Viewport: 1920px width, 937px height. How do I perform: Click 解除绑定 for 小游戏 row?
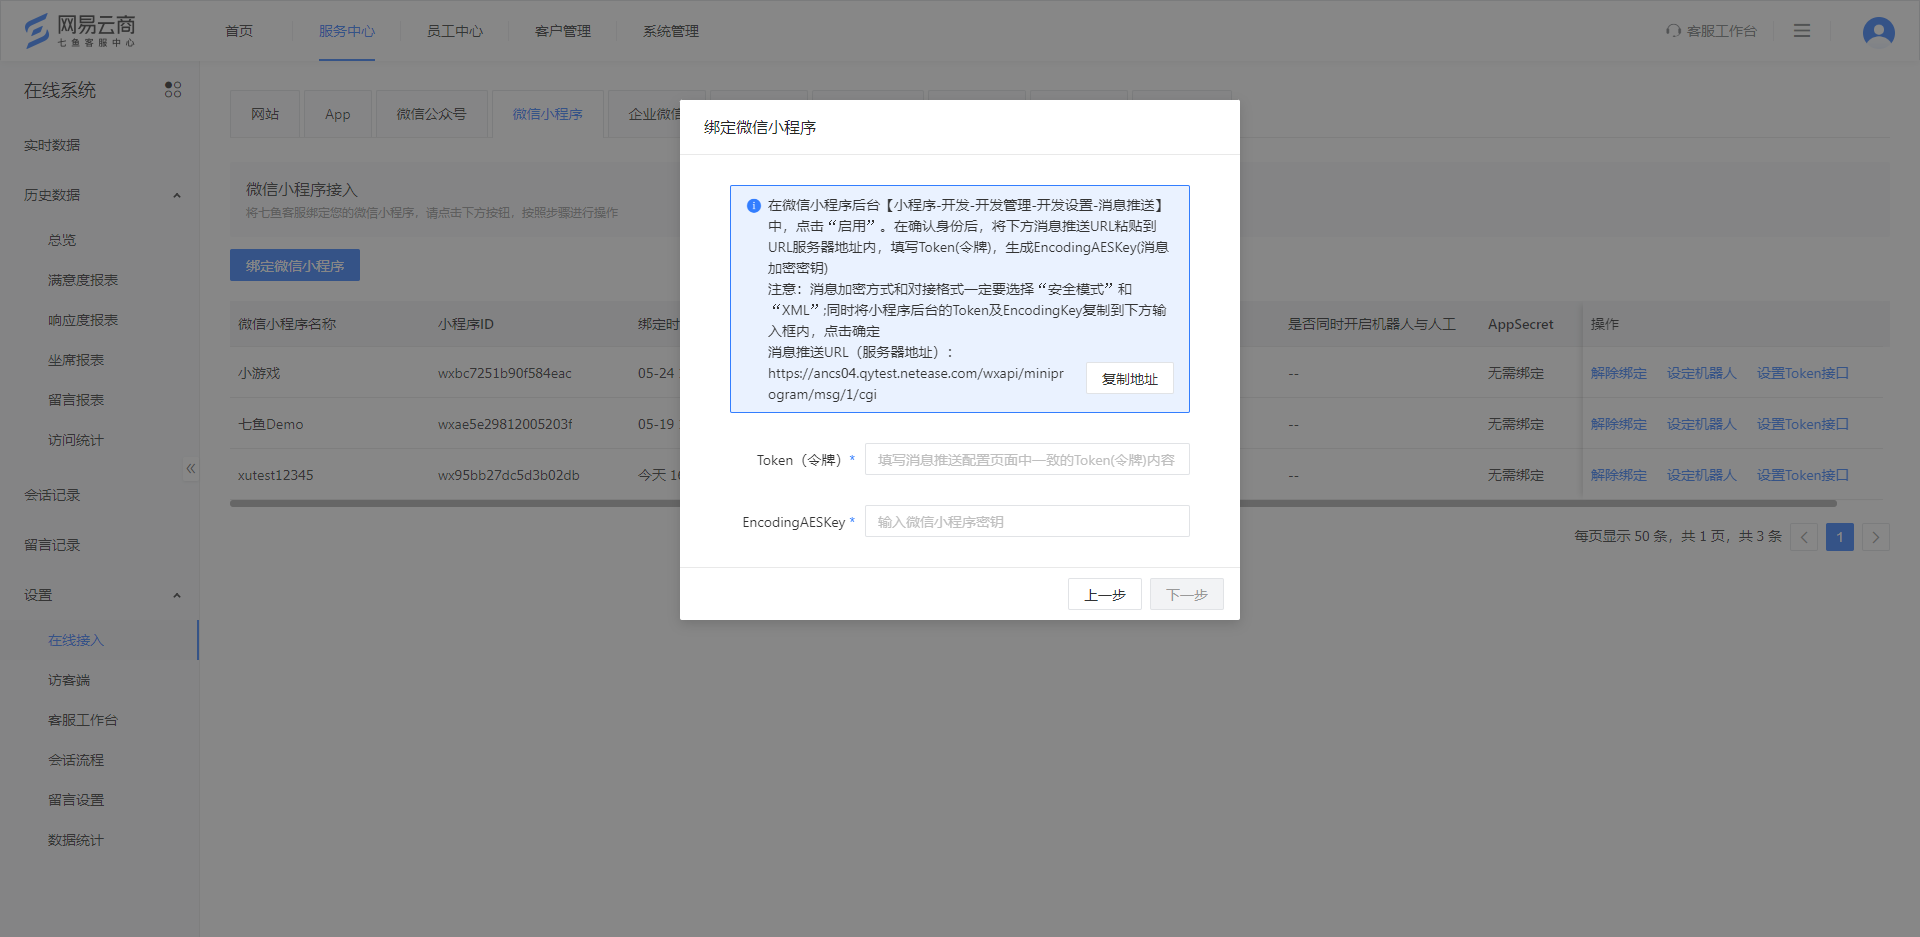[x=1619, y=373]
